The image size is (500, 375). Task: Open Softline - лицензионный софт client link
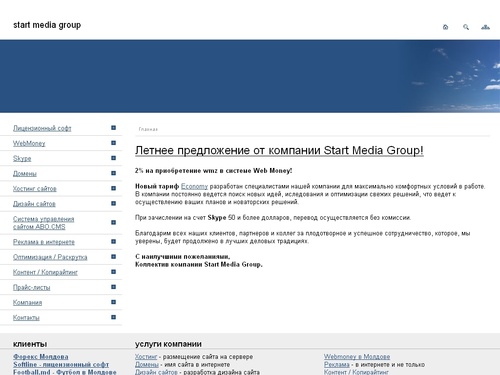point(61,364)
